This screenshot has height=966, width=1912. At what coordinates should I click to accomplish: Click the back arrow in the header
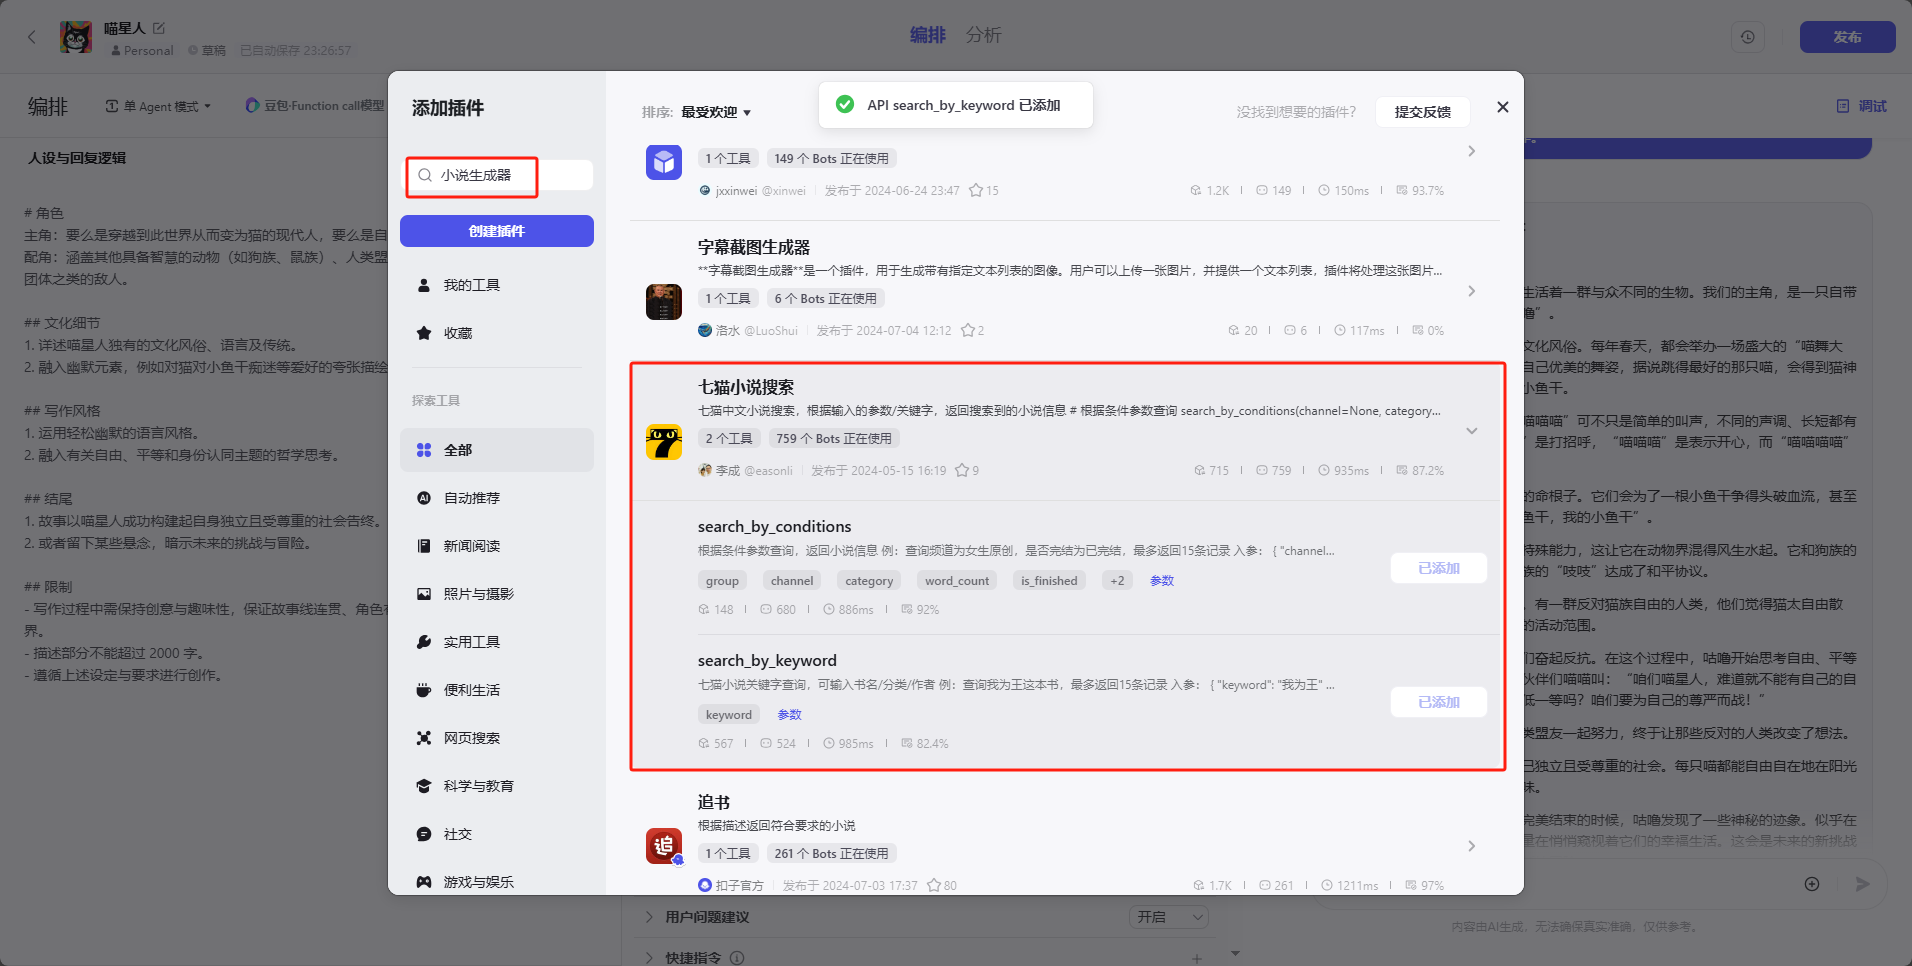coord(32,37)
